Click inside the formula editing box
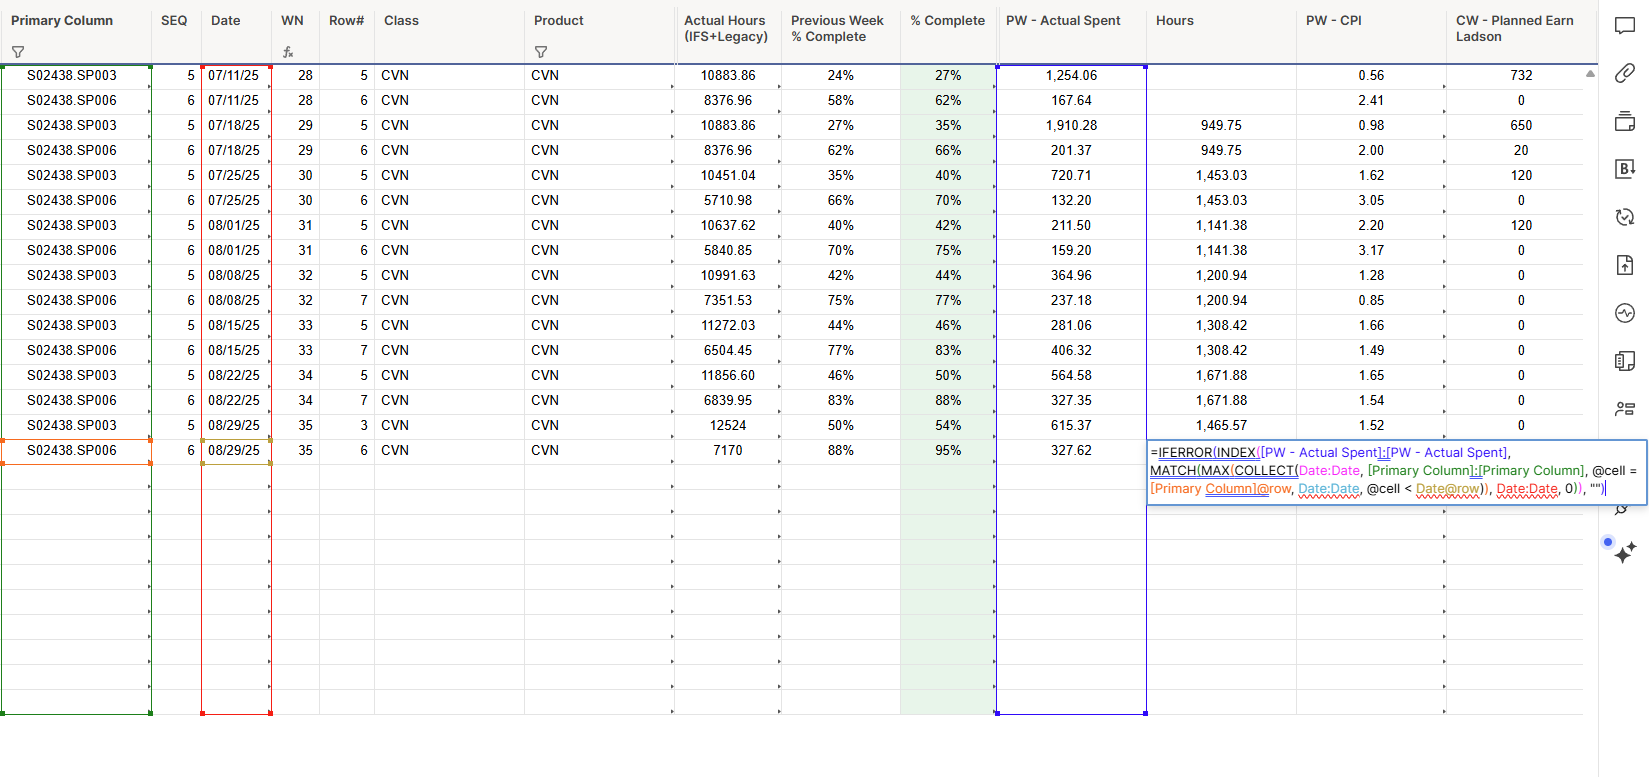This screenshot has height=777, width=1649. [x=1396, y=471]
